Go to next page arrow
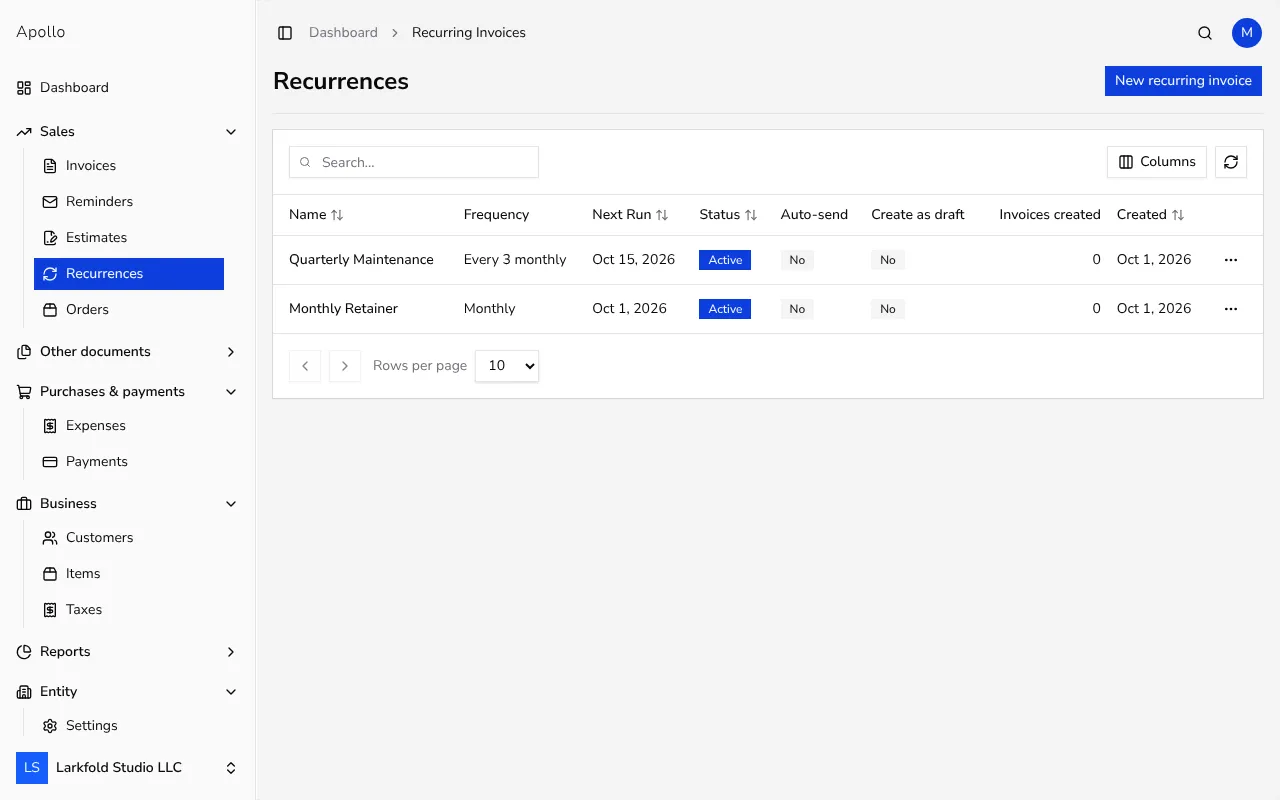 345,366
